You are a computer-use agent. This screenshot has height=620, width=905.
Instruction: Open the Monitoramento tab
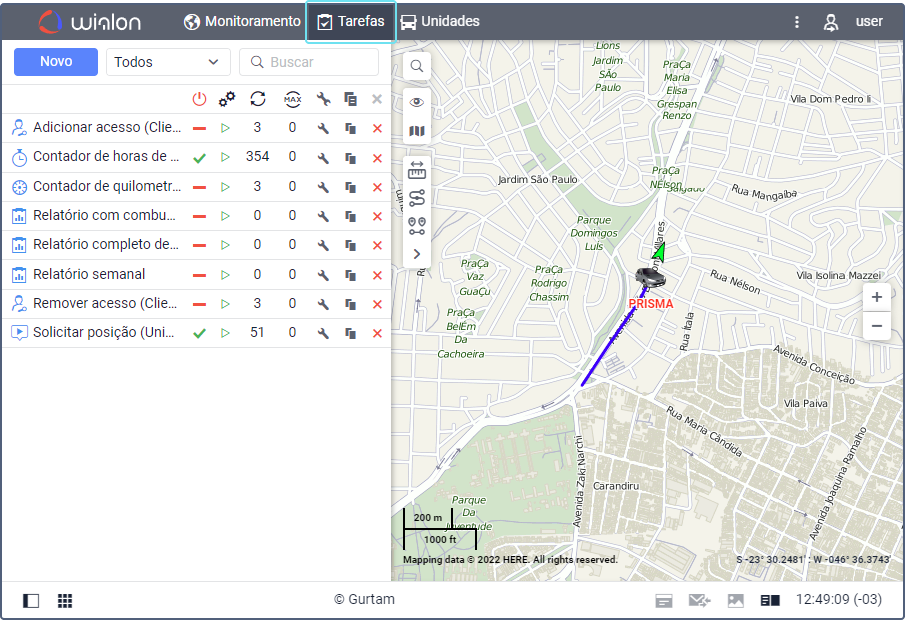click(242, 21)
